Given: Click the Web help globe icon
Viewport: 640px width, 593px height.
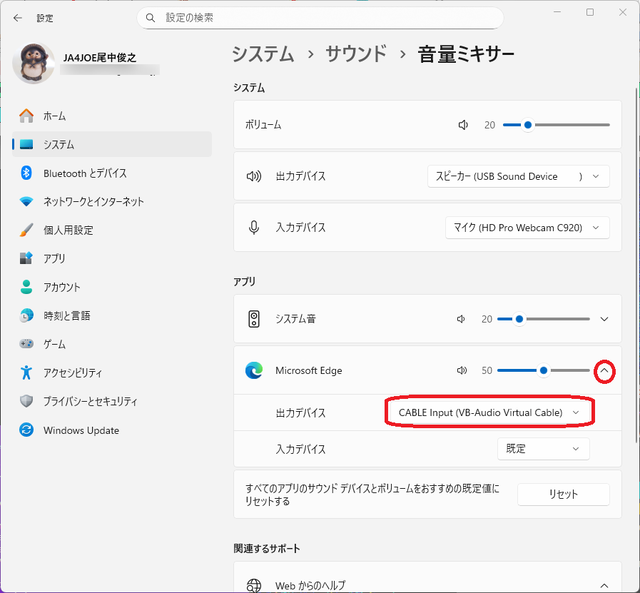Looking at the screenshot, I should point(254,586).
